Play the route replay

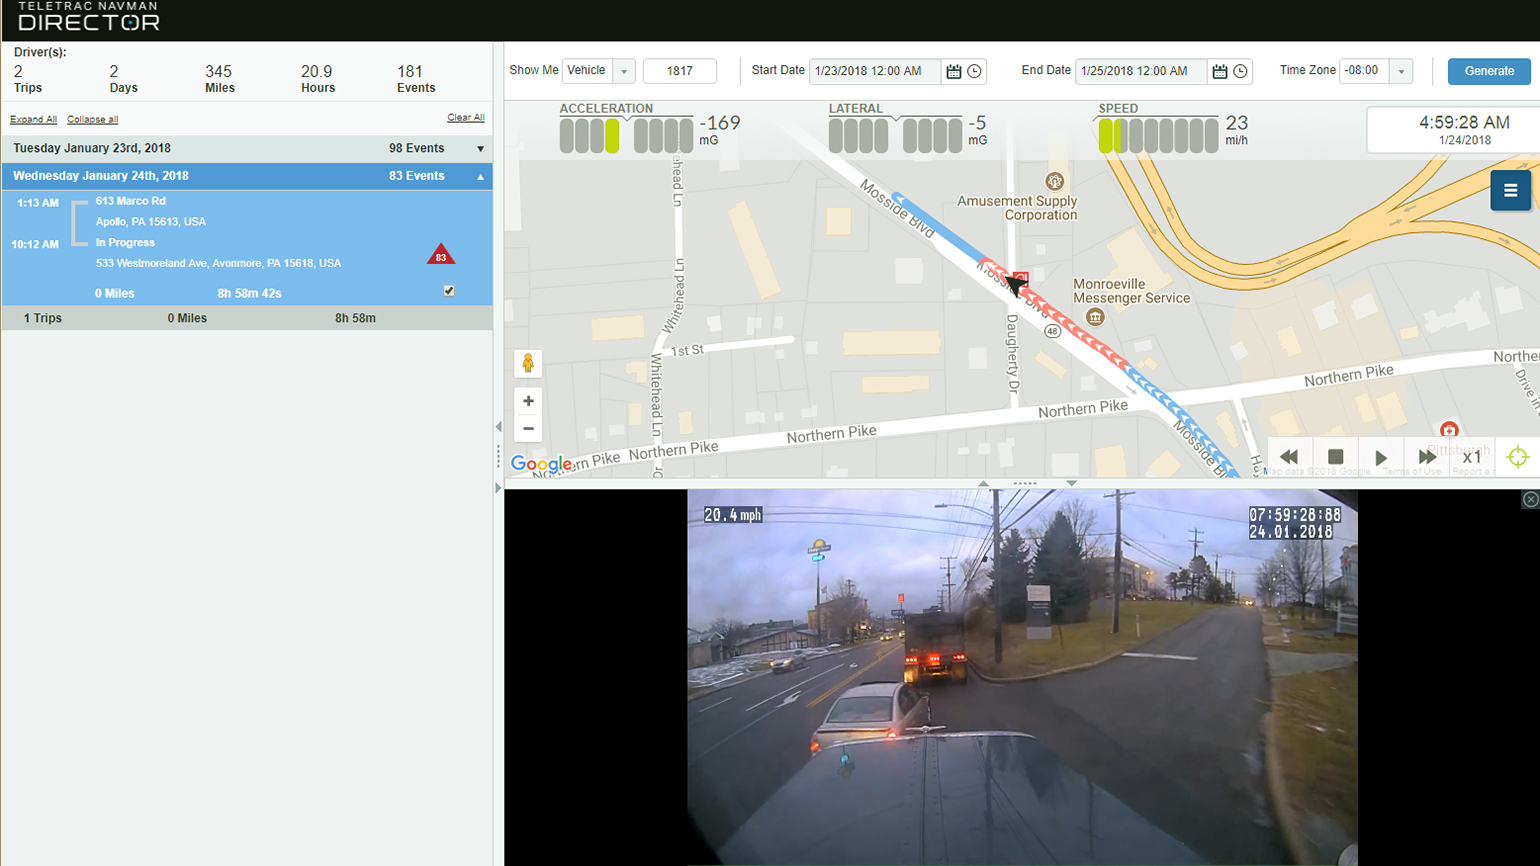click(x=1380, y=457)
